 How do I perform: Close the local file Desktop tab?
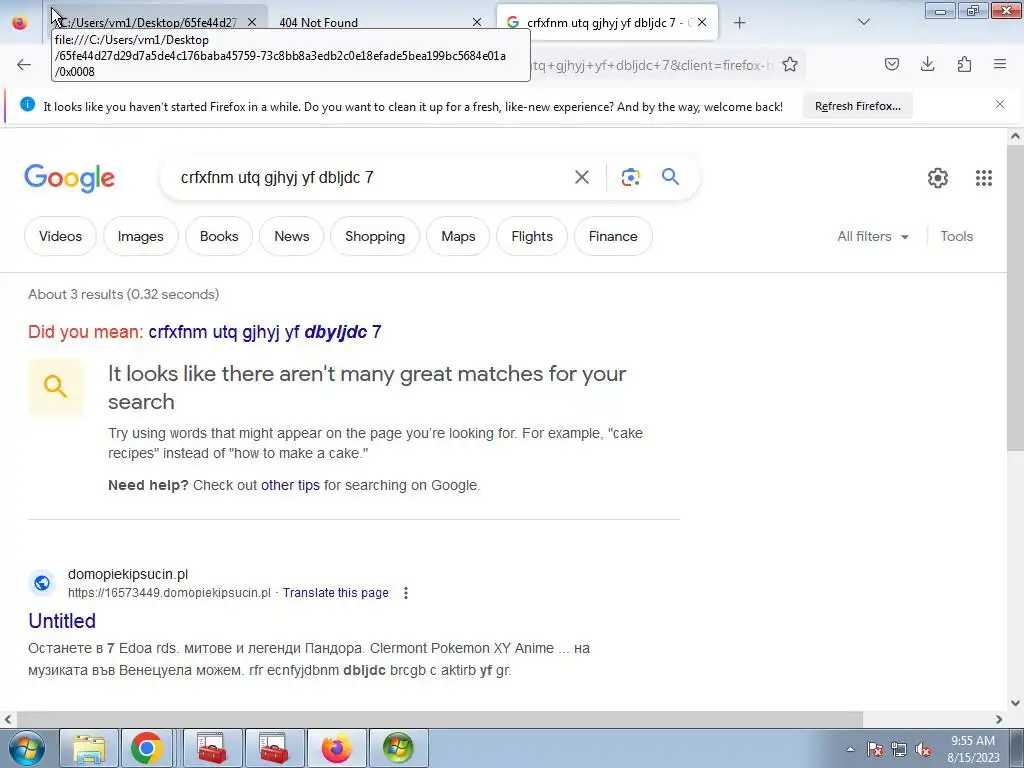[251, 22]
